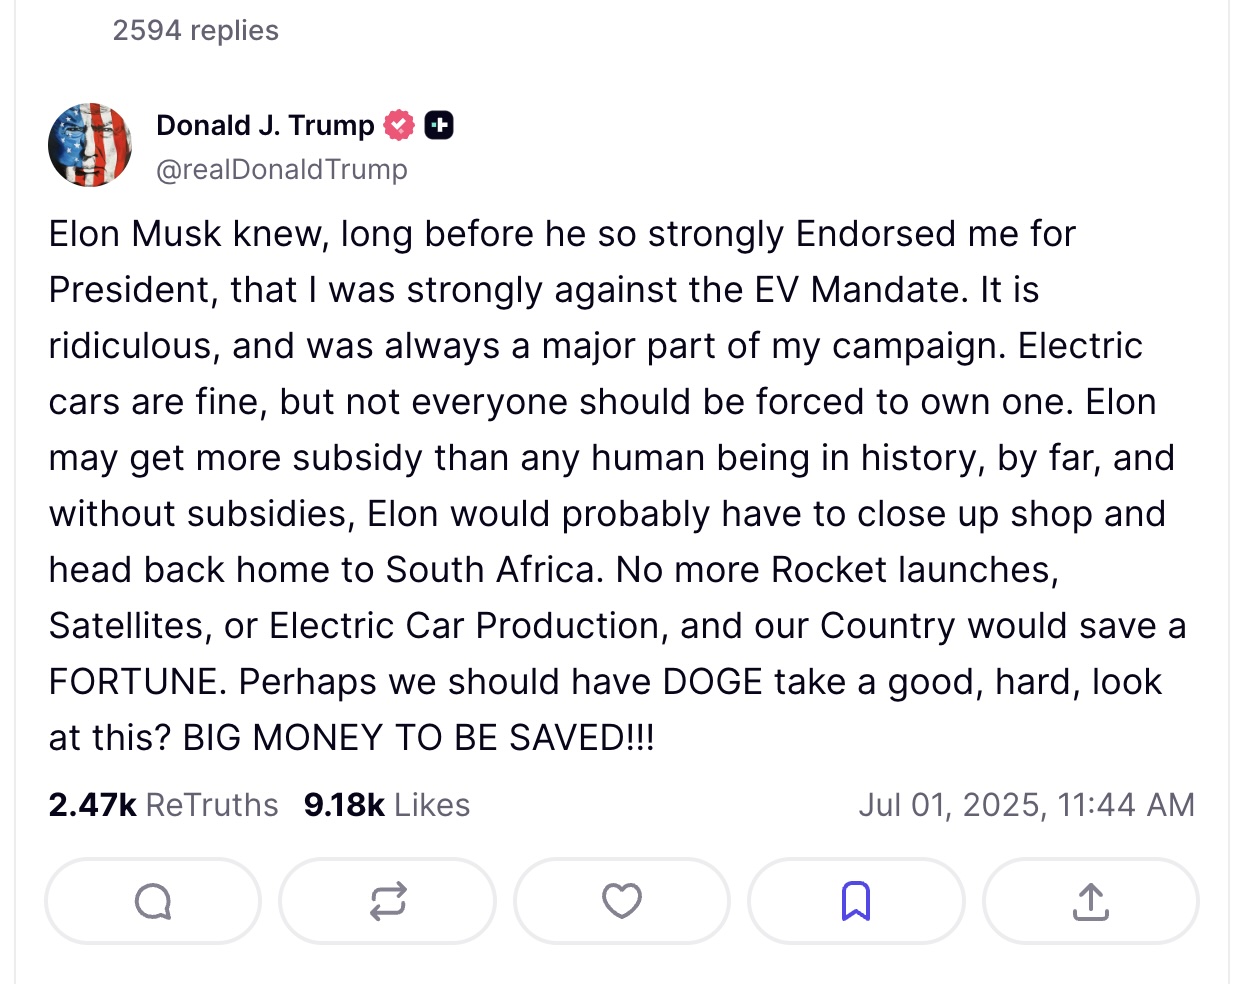Click "BIG MONEY TO BE SAVED!!!" text

[x=418, y=738]
